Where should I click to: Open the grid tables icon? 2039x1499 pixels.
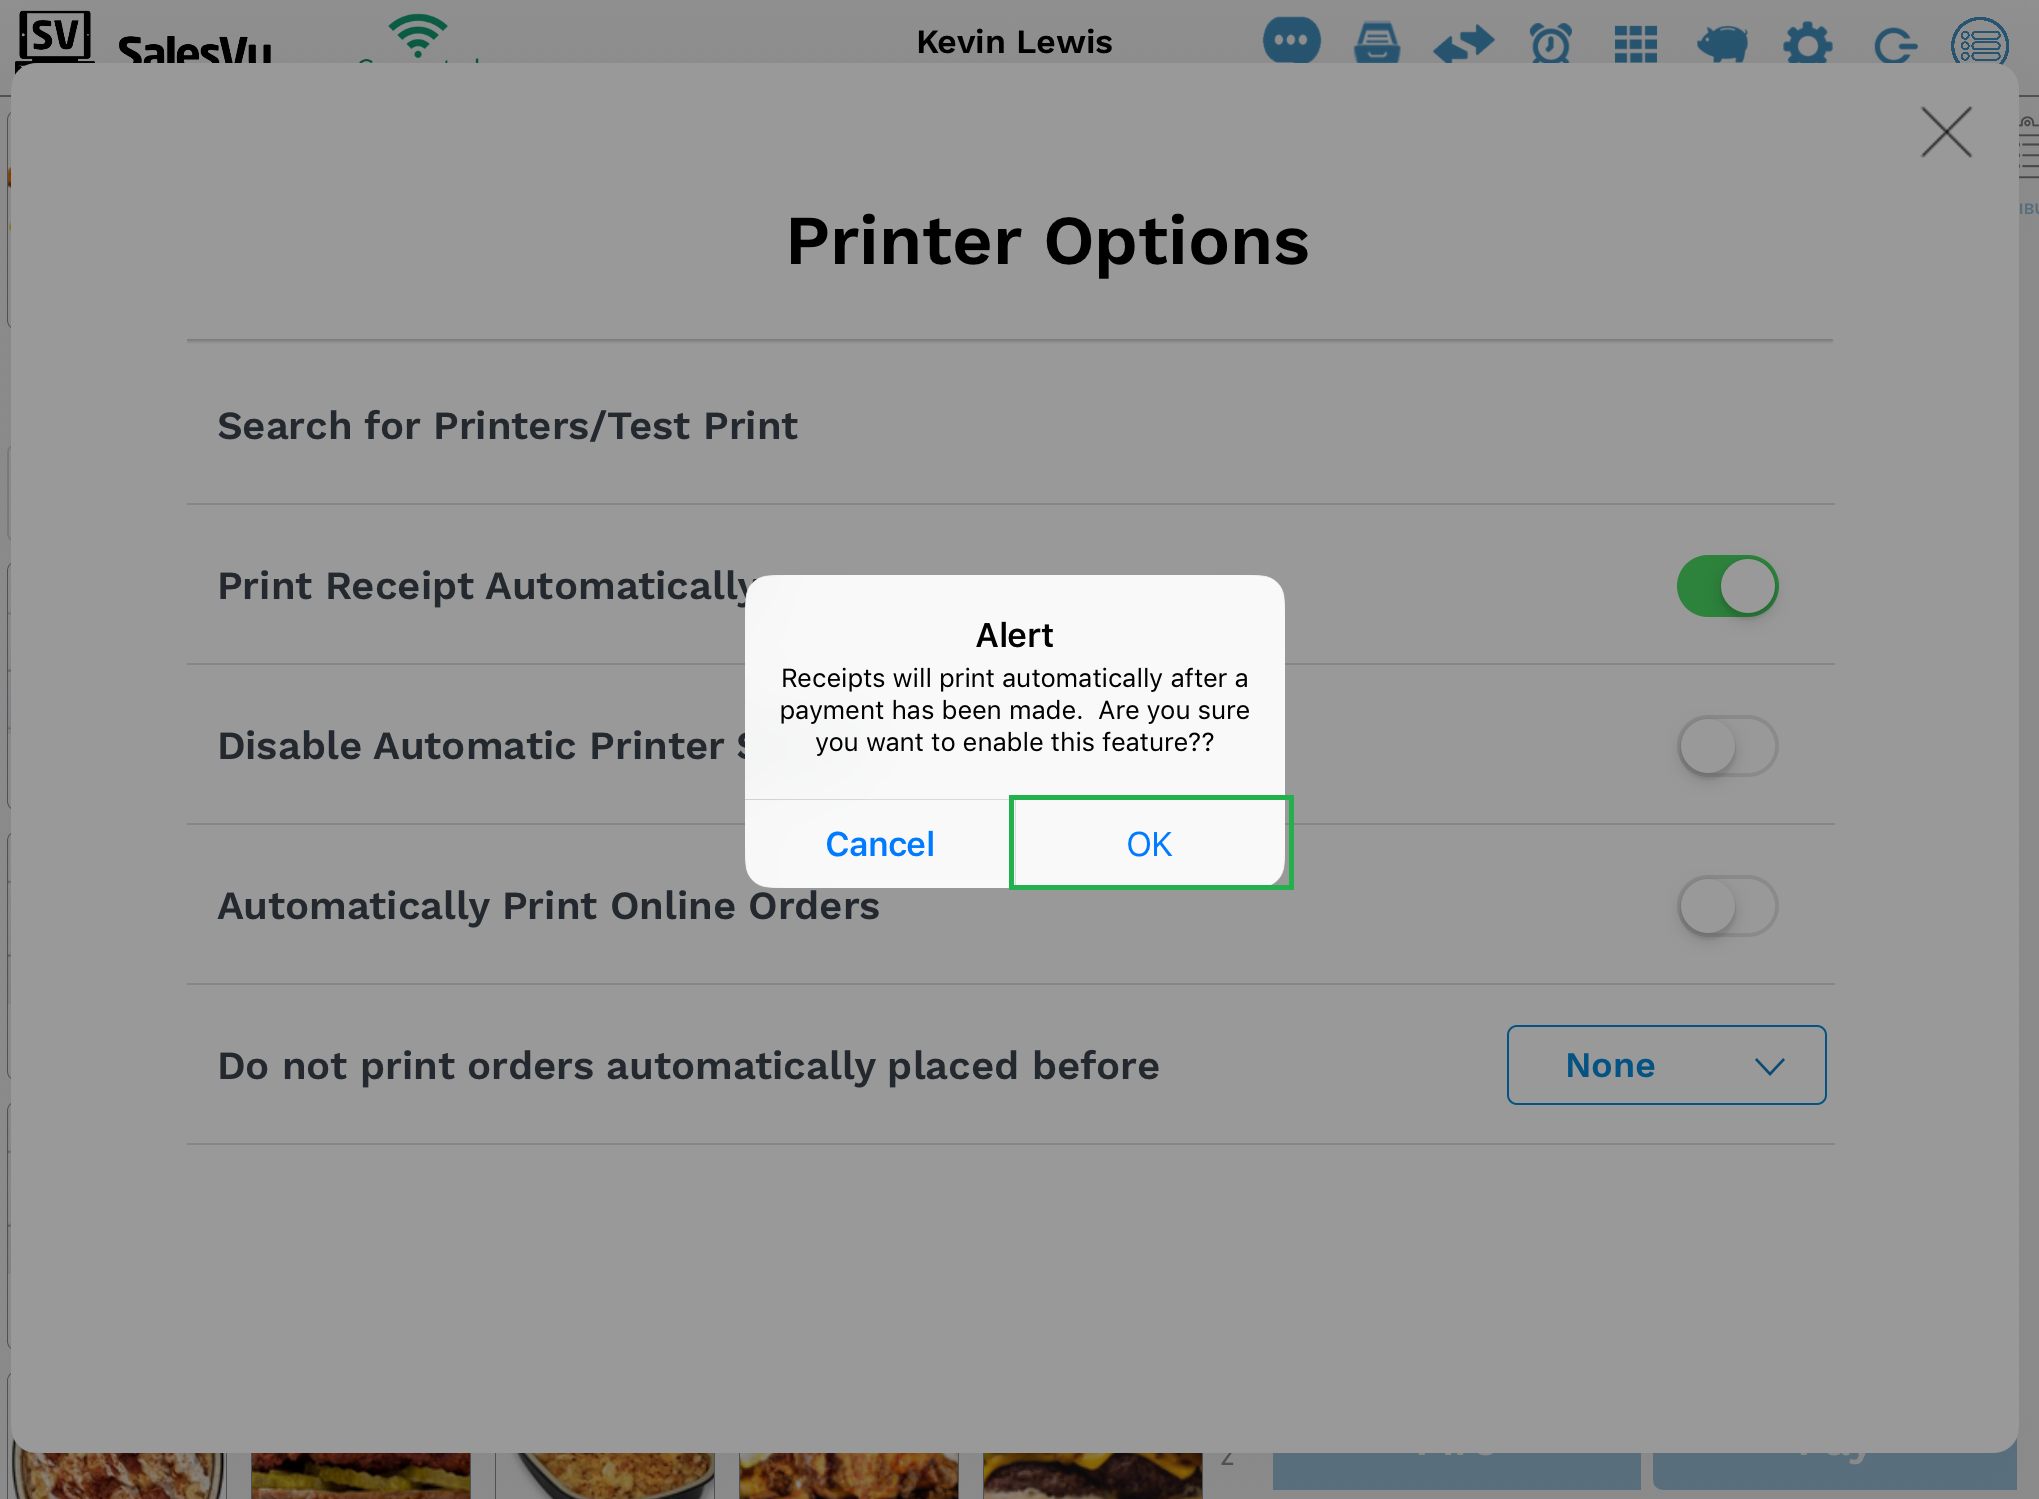pos(1636,44)
